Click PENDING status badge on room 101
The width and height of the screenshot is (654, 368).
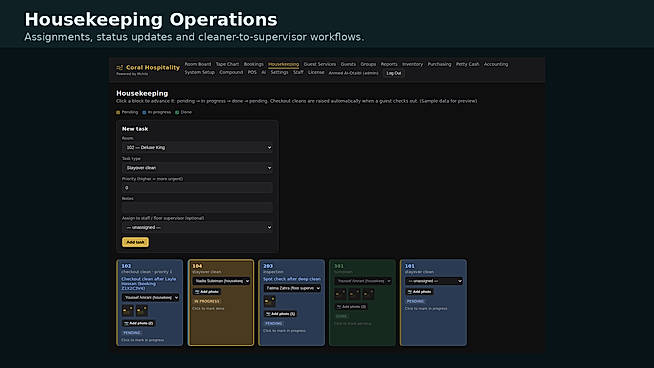point(415,301)
